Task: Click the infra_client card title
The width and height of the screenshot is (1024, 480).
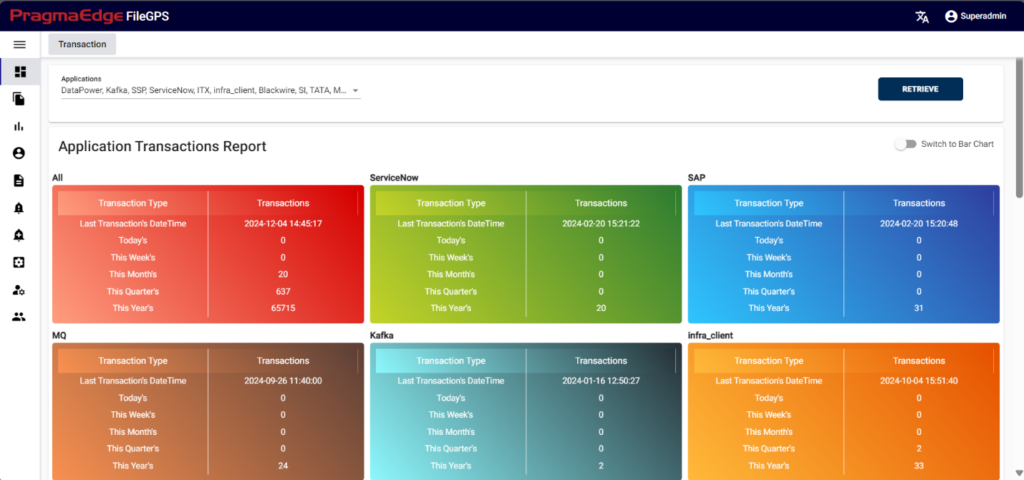Action: point(710,335)
